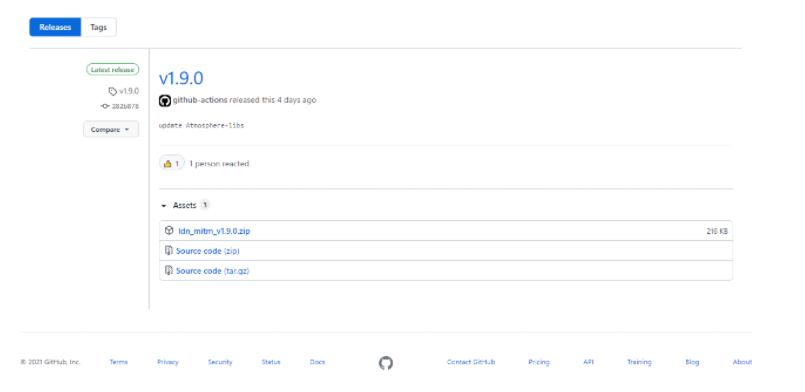The width and height of the screenshot is (805, 392).
Task: Switch to the Tags tab
Action: pyautogui.click(x=99, y=27)
